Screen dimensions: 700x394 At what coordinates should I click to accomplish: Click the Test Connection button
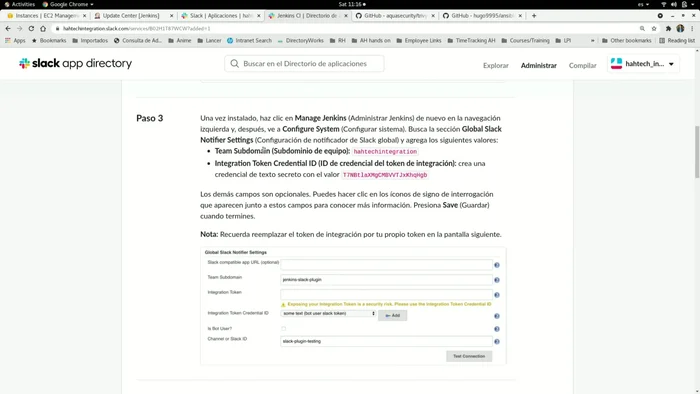point(469,356)
